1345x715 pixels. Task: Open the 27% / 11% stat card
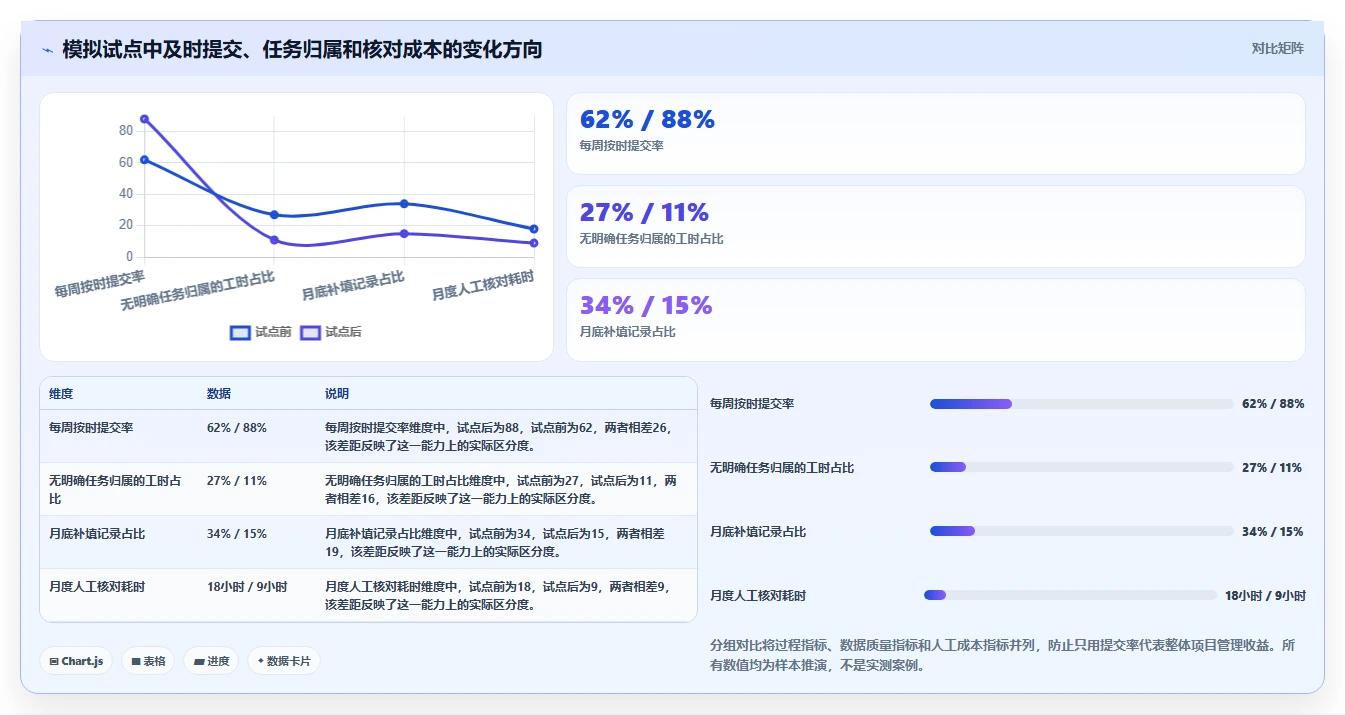(x=935, y=227)
